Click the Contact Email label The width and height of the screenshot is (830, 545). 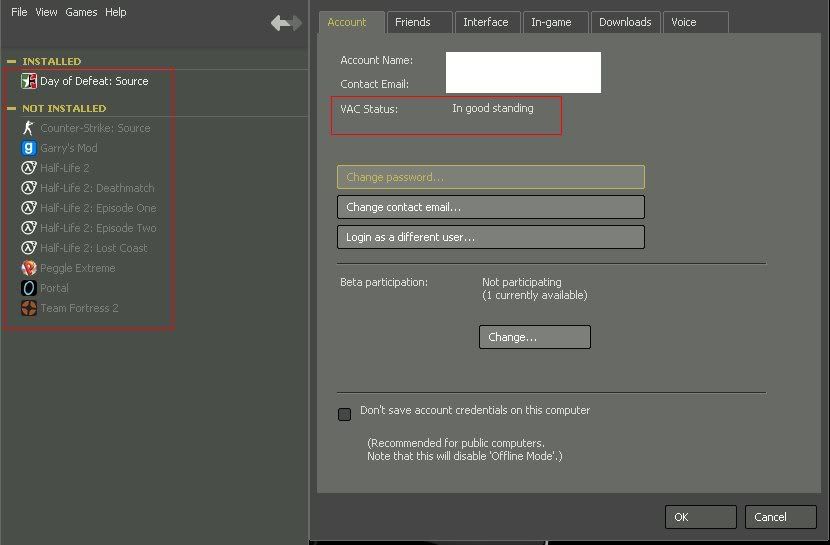[374, 84]
